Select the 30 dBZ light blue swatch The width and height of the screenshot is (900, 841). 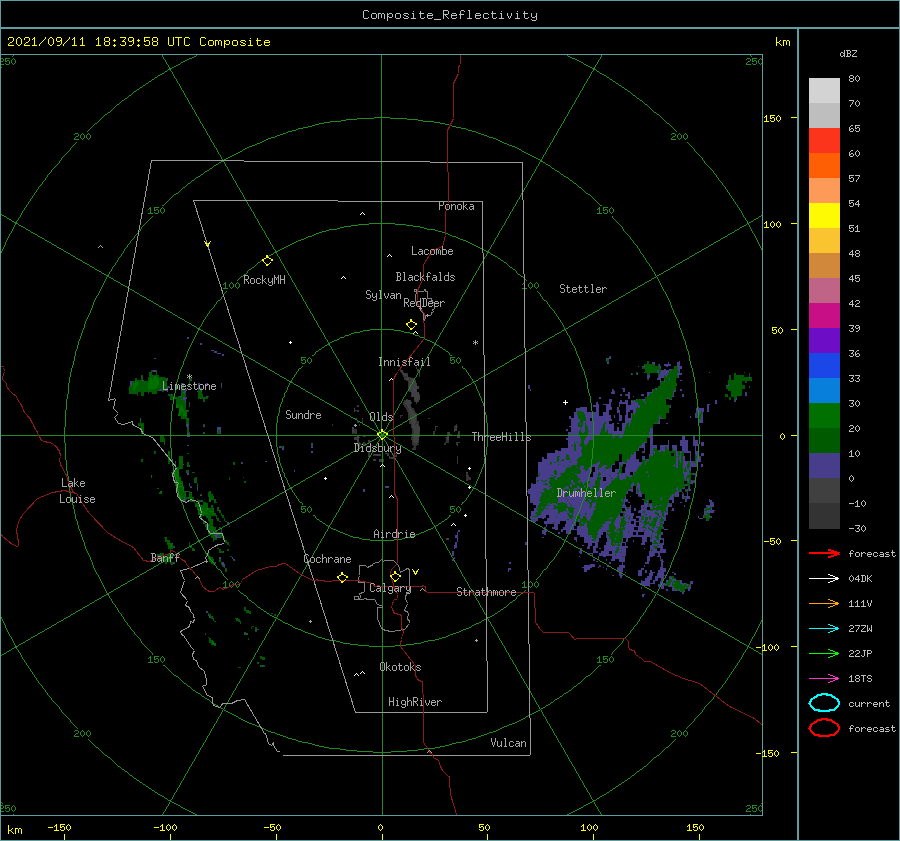(824, 390)
